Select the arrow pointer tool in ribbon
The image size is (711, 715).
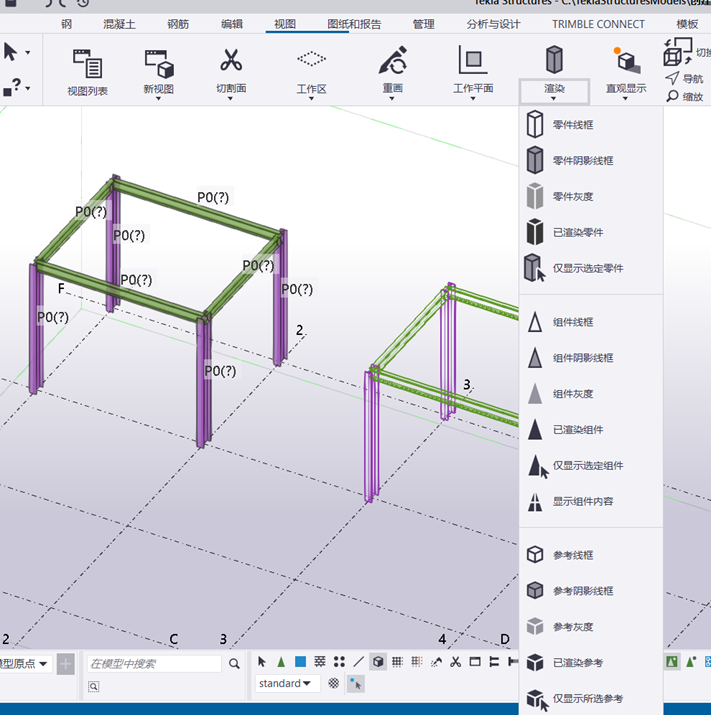(10, 52)
